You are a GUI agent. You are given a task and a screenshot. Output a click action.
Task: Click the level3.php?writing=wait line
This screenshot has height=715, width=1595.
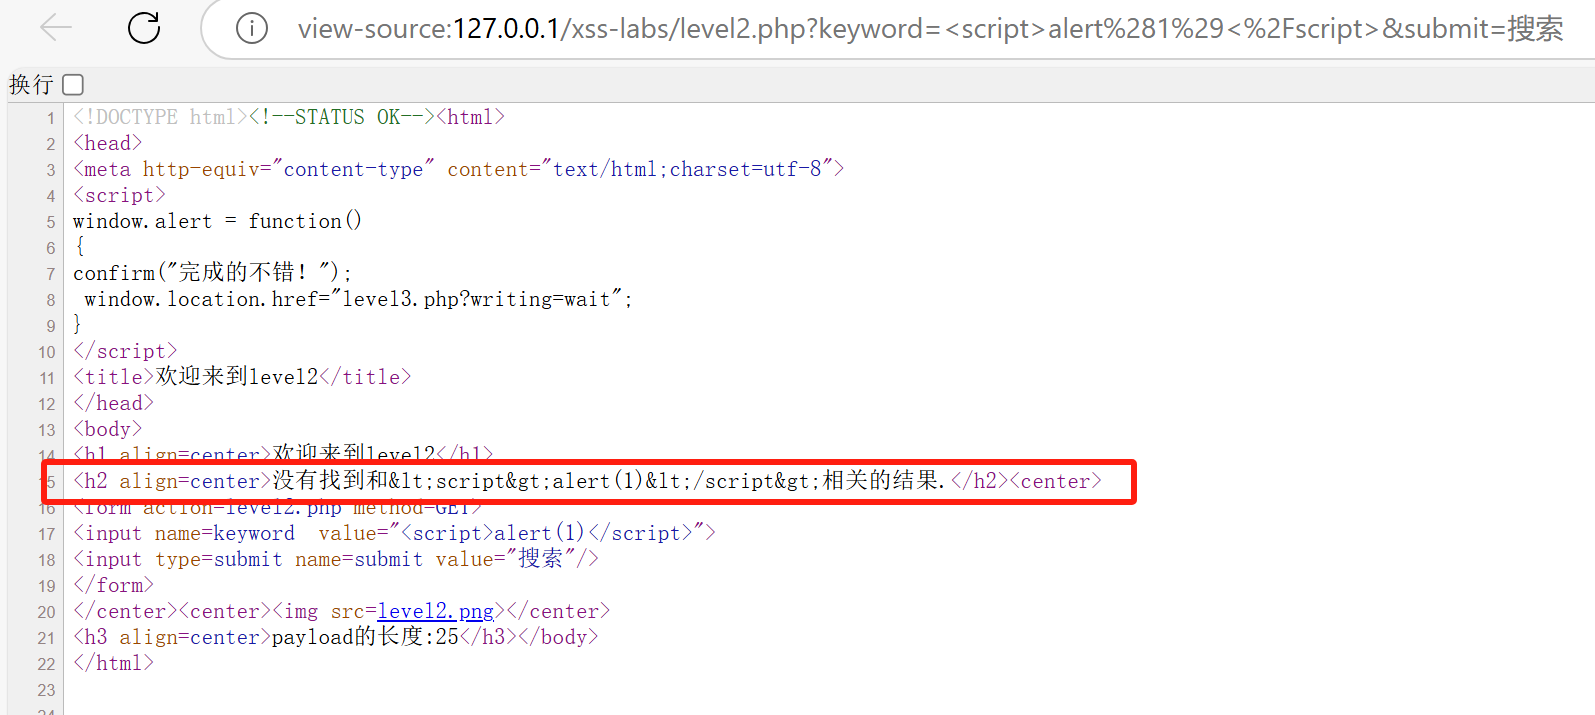click(x=358, y=299)
